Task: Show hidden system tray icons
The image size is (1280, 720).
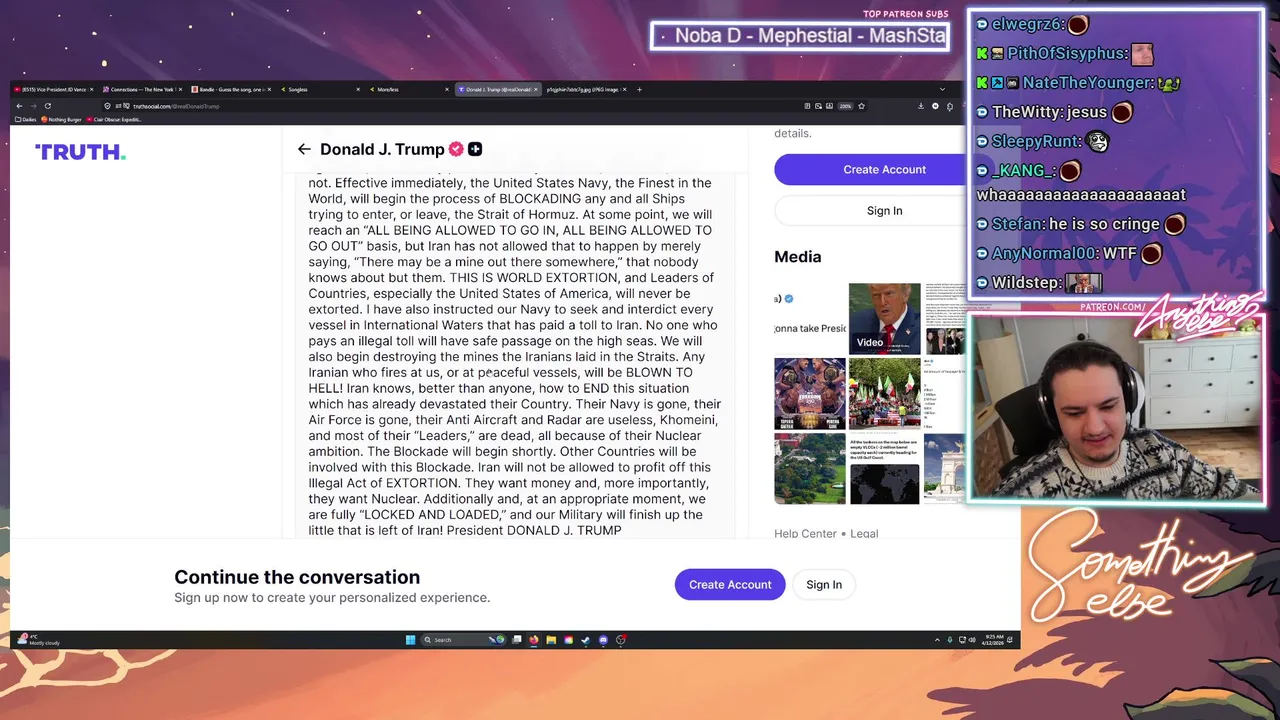Action: click(x=937, y=640)
